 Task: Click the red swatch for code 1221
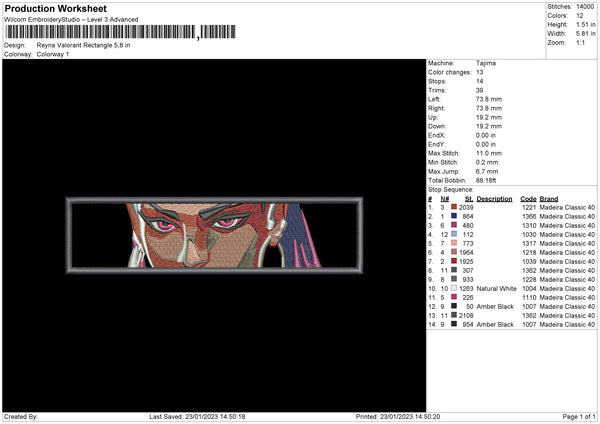tap(454, 207)
